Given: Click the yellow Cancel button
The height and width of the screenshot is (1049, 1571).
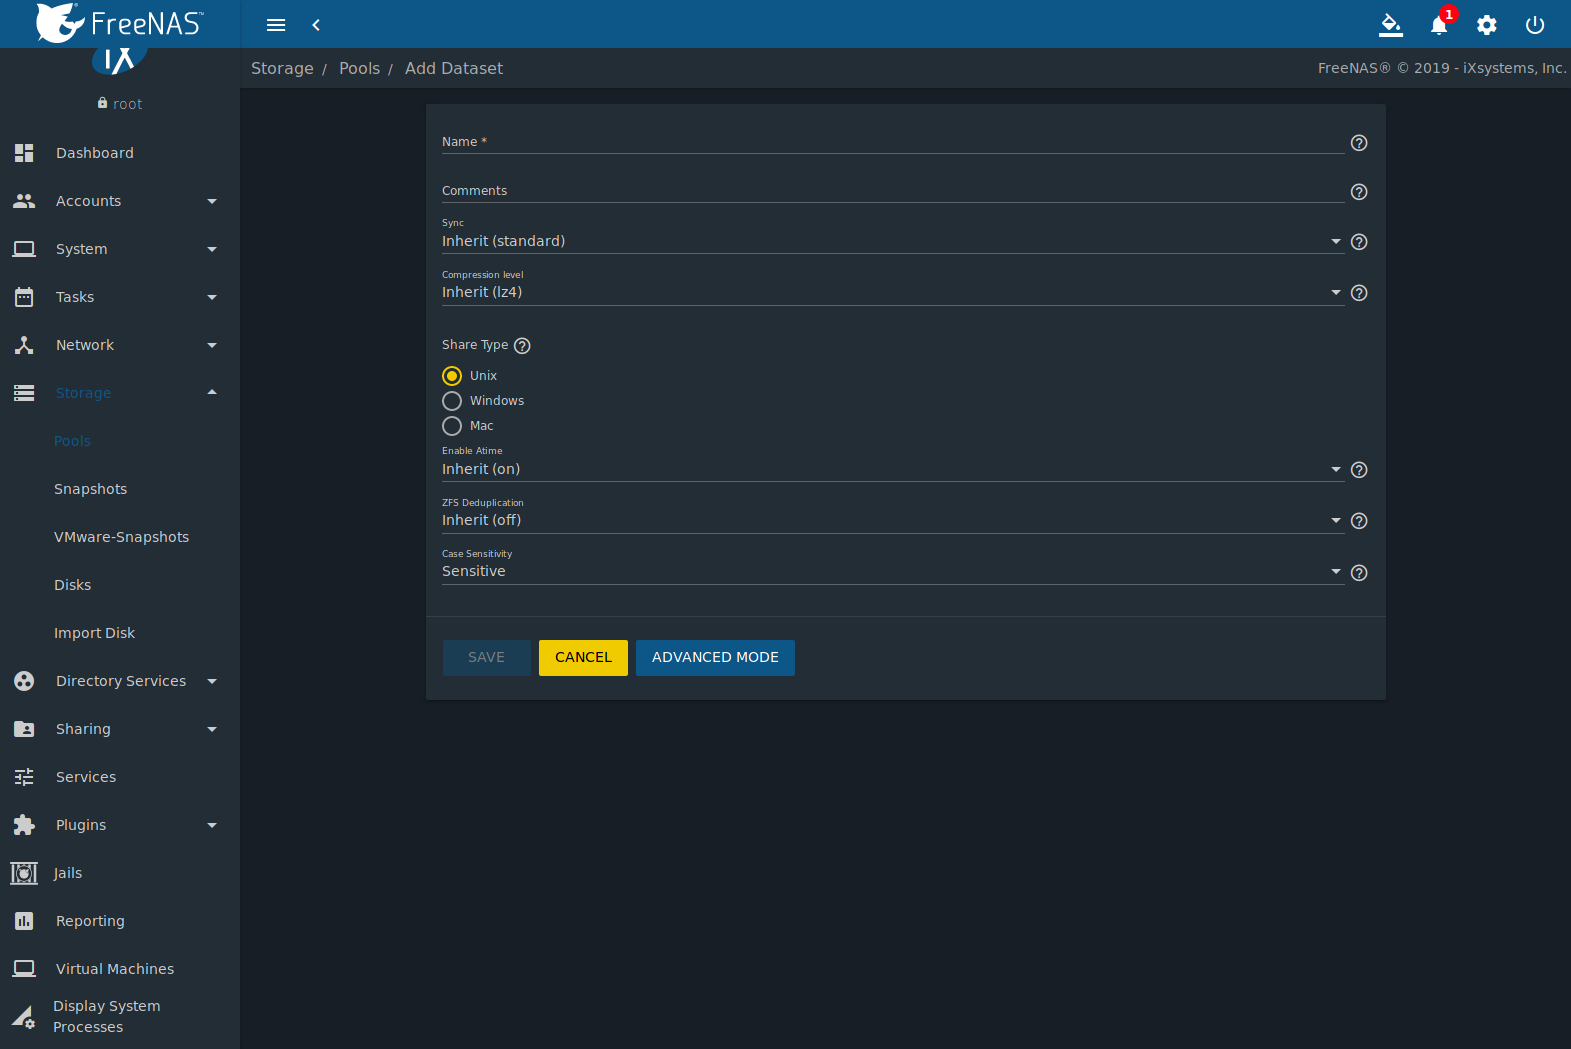Looking at the screenshot, I should 583,658.
